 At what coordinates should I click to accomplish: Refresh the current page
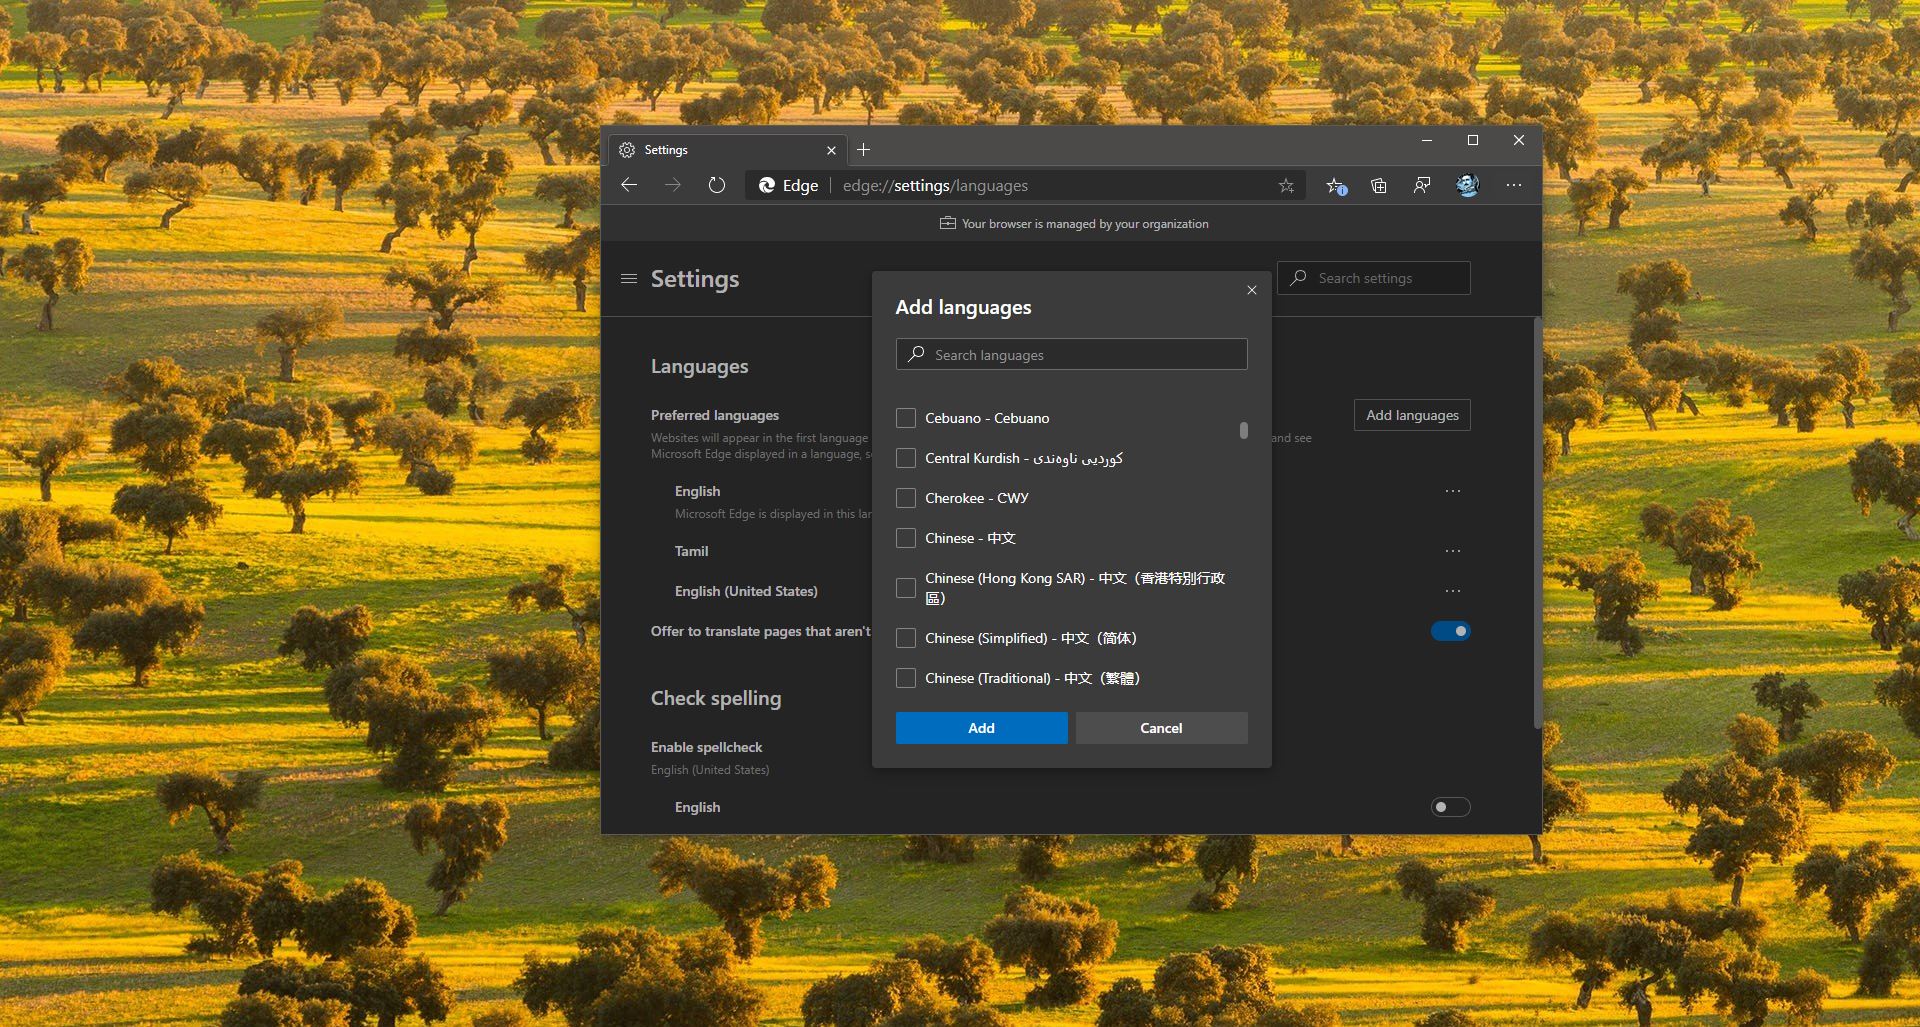tap(717, 185)
